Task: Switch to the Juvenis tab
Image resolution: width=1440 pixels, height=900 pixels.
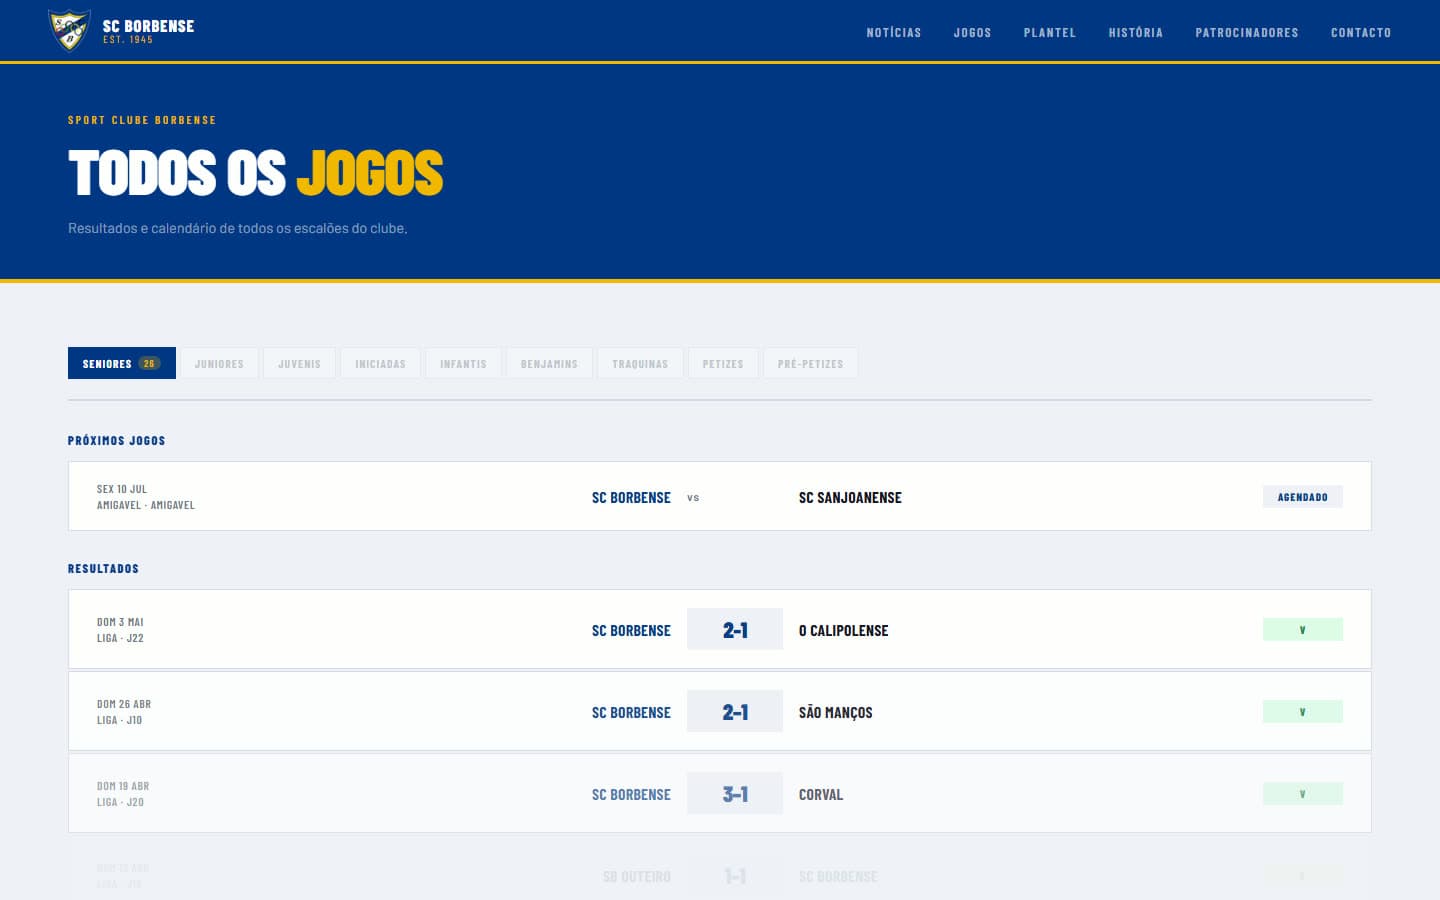Action: coord(299,363)
